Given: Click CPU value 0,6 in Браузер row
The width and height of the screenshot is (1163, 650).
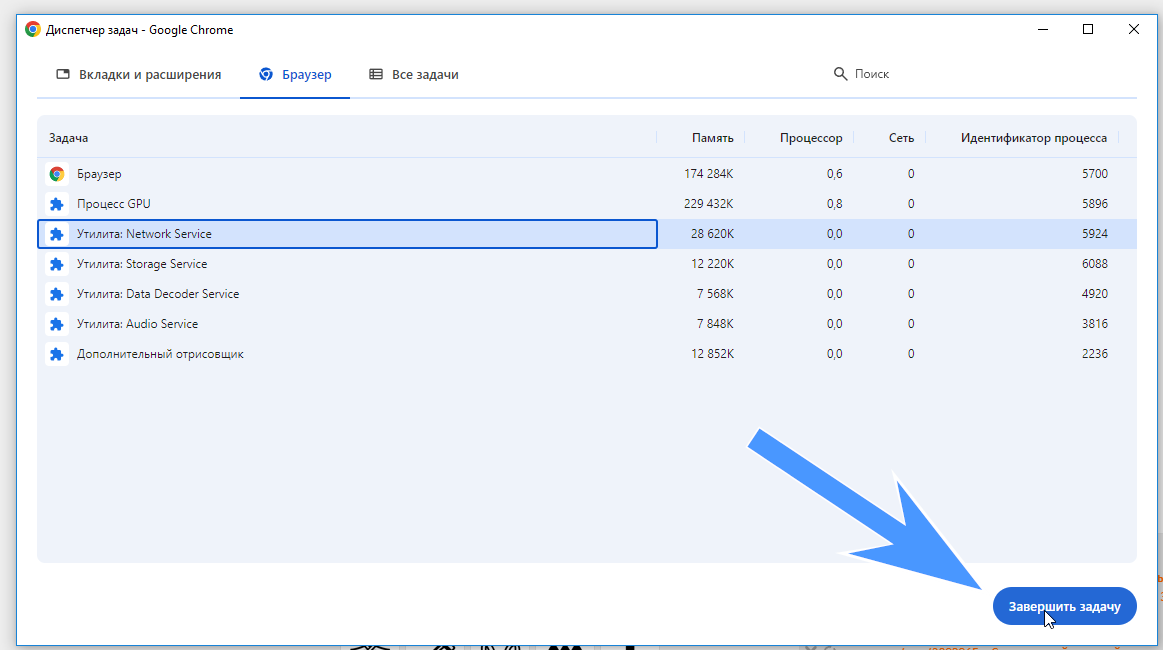Looking at the screenshot, I should pos(834,174).
